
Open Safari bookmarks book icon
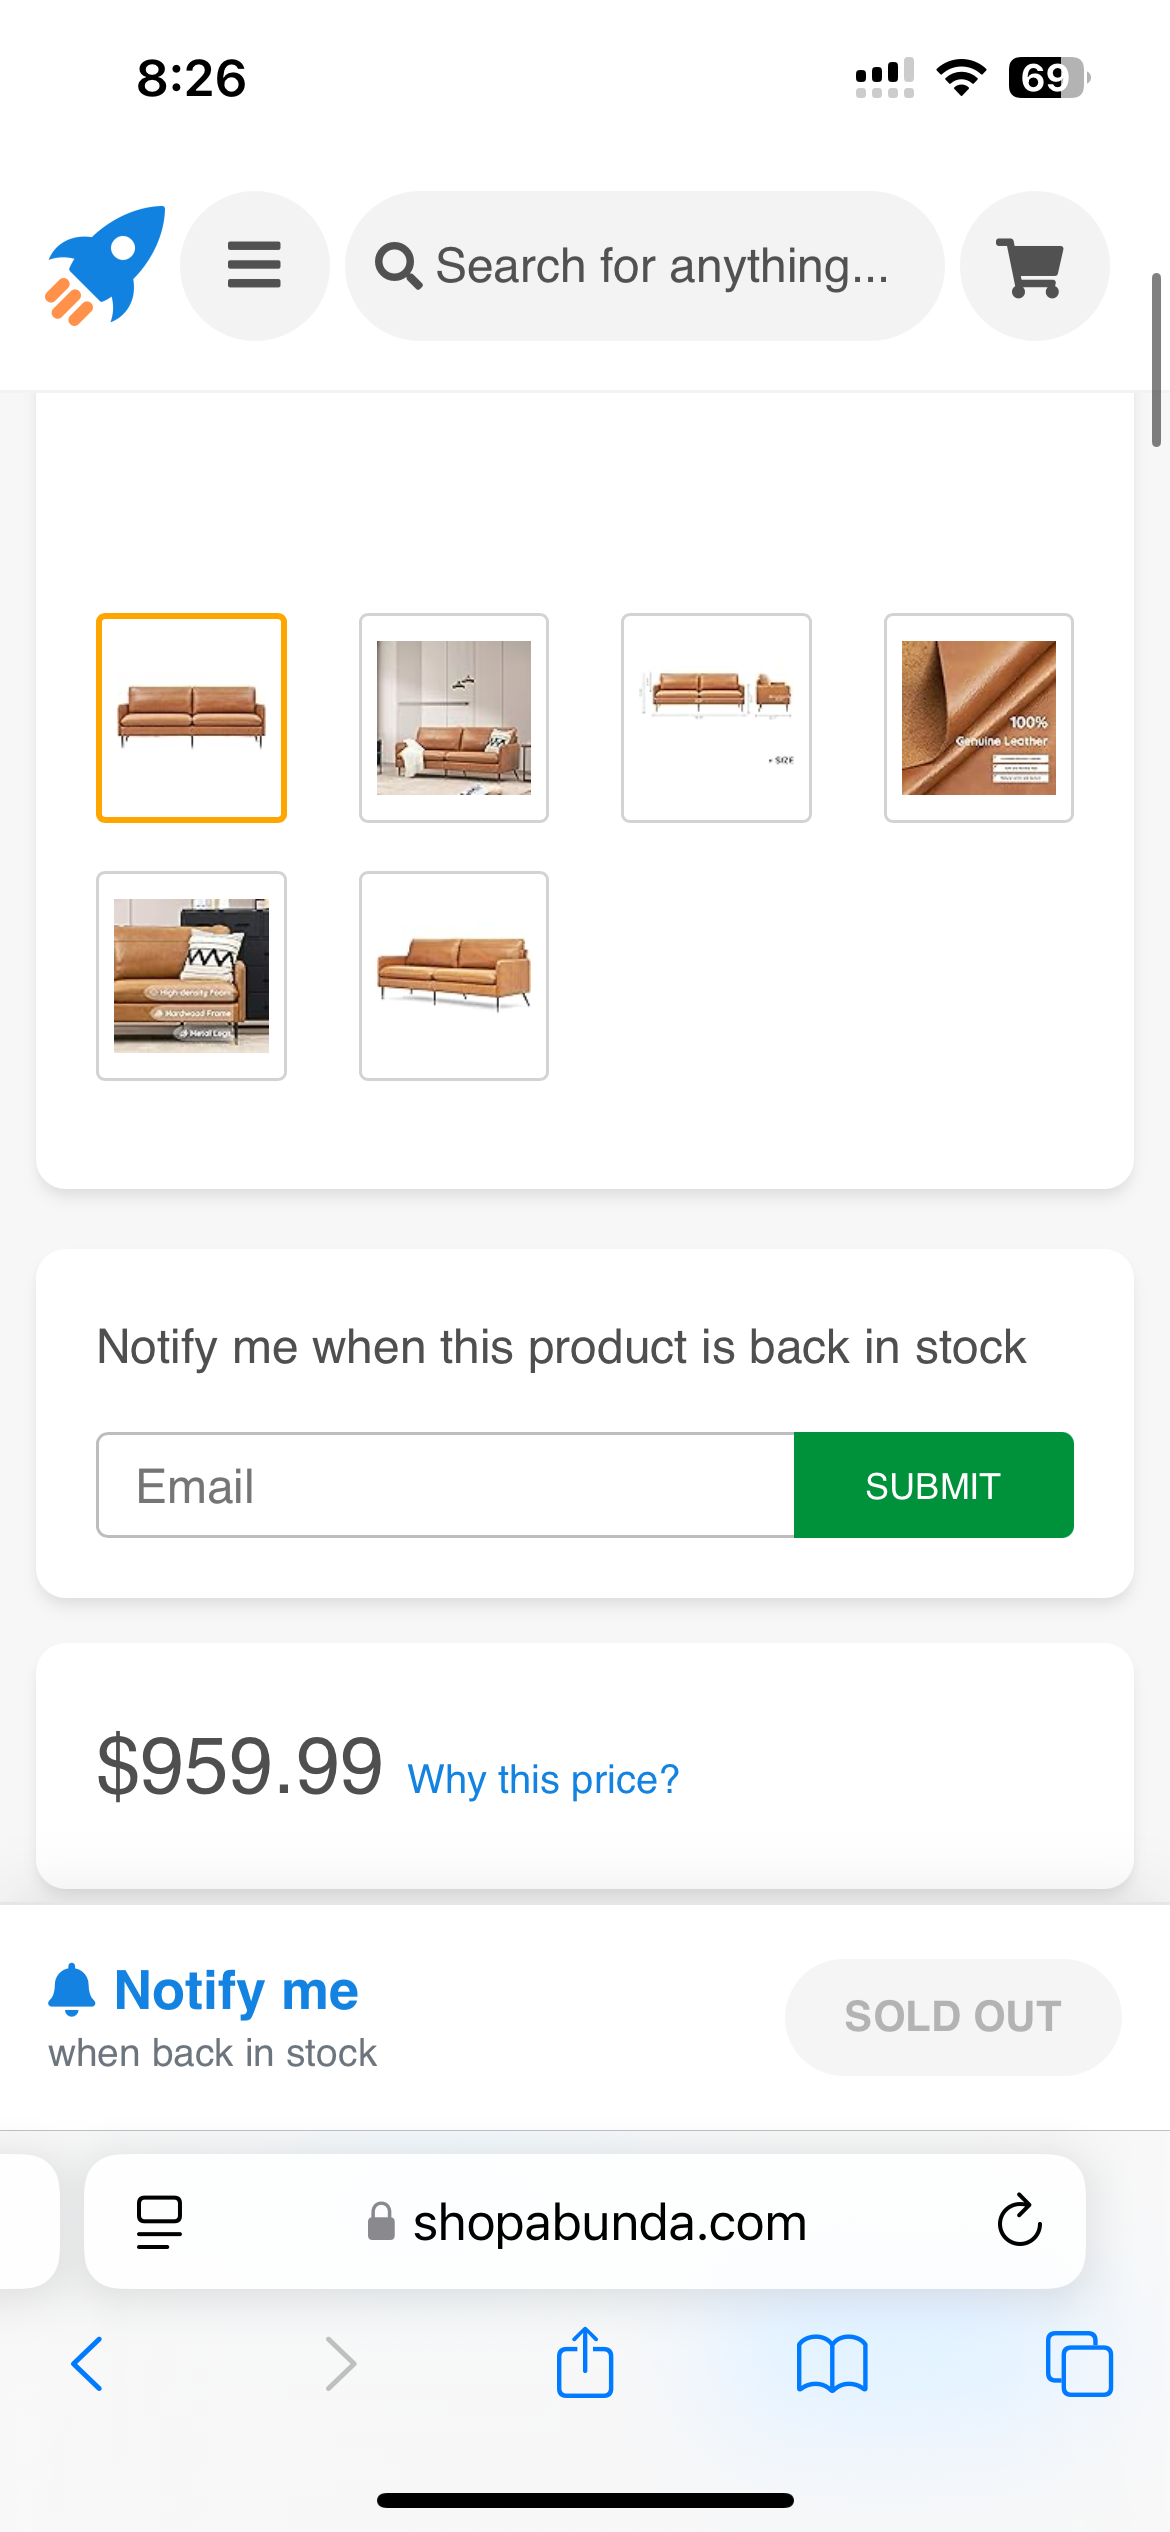[x=831, y=2364]
